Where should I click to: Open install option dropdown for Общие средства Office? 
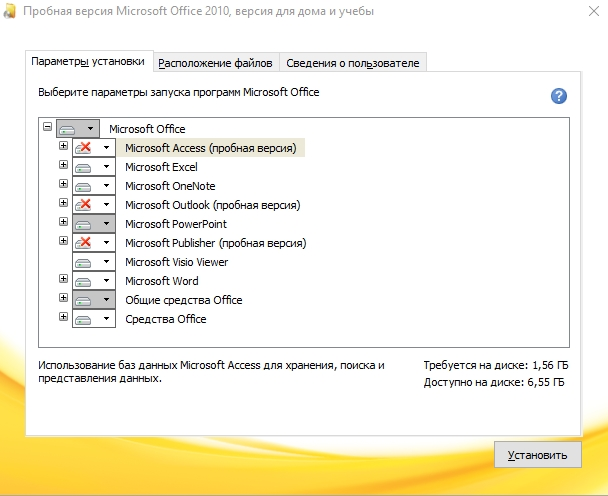pos(94,299)
